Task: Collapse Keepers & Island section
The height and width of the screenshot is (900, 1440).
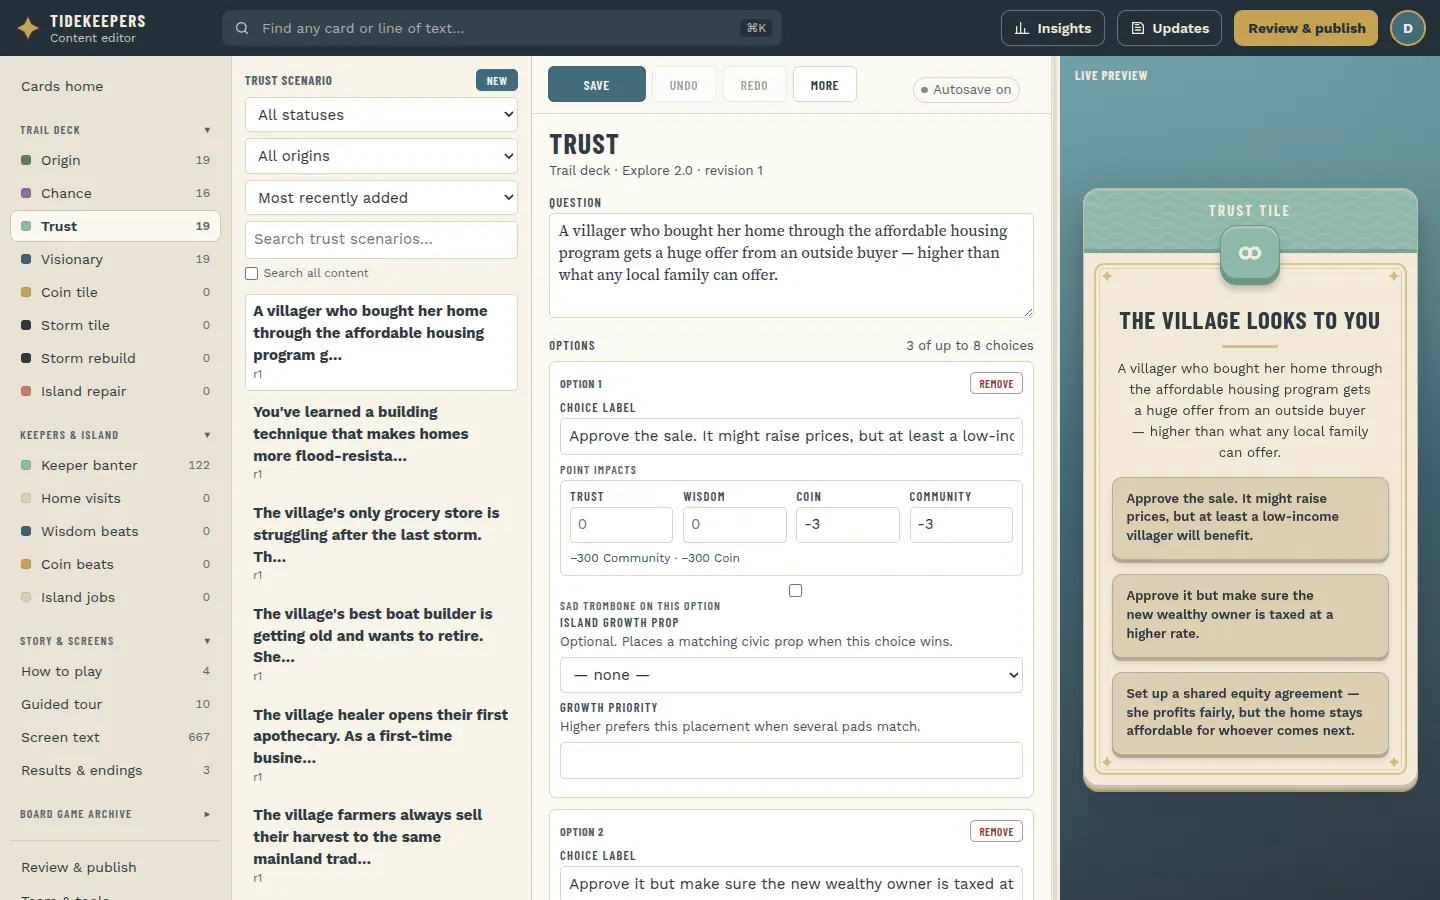Action: pos(115,435)
